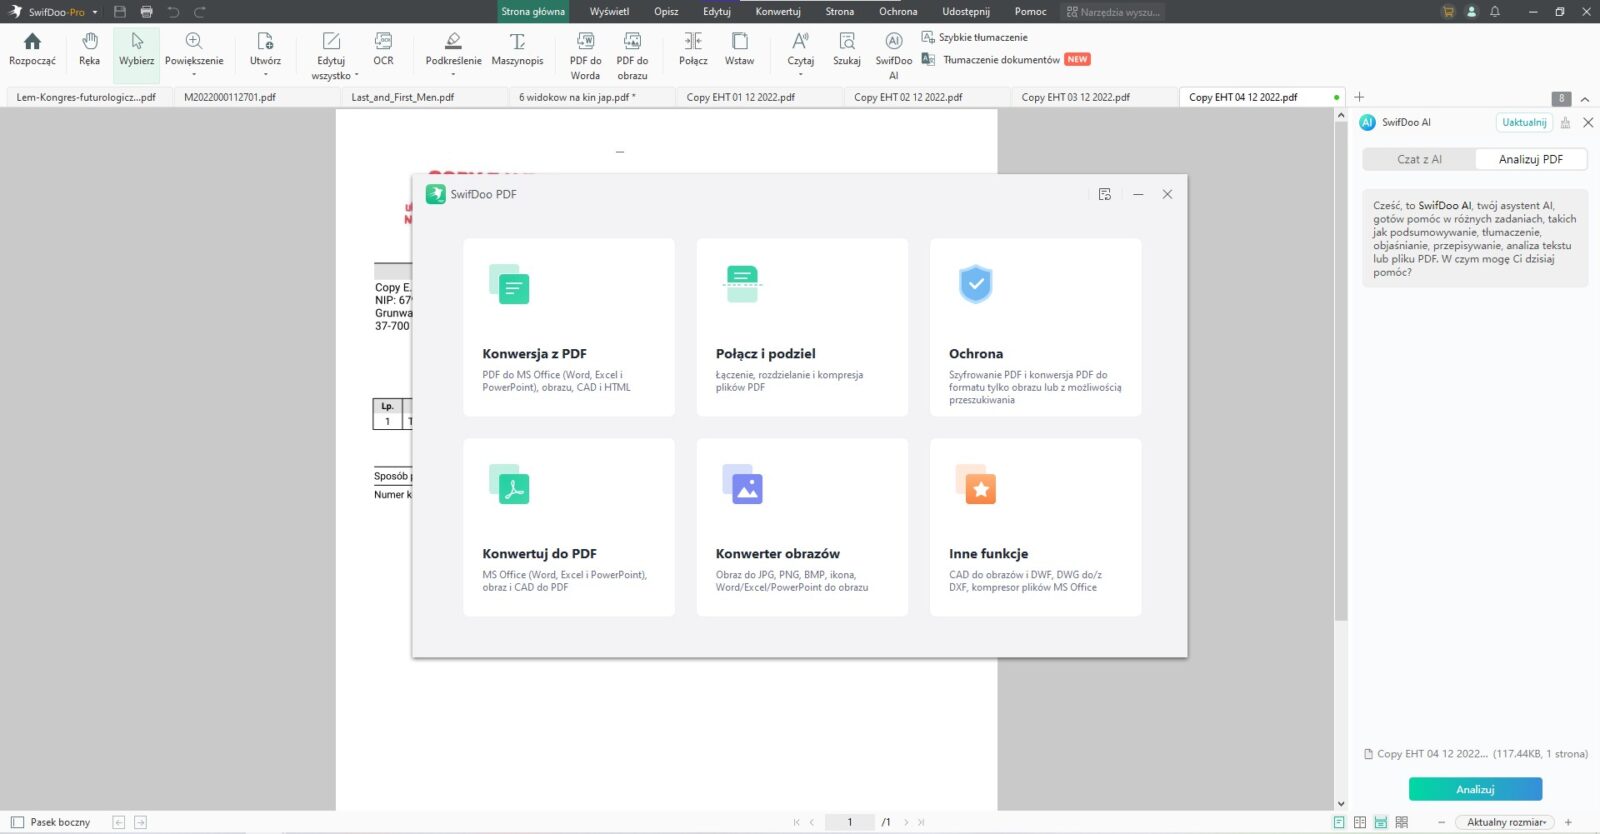Click the Wstaw insert icon
The height and width of the screenshot is (834, 1600).
740,41
